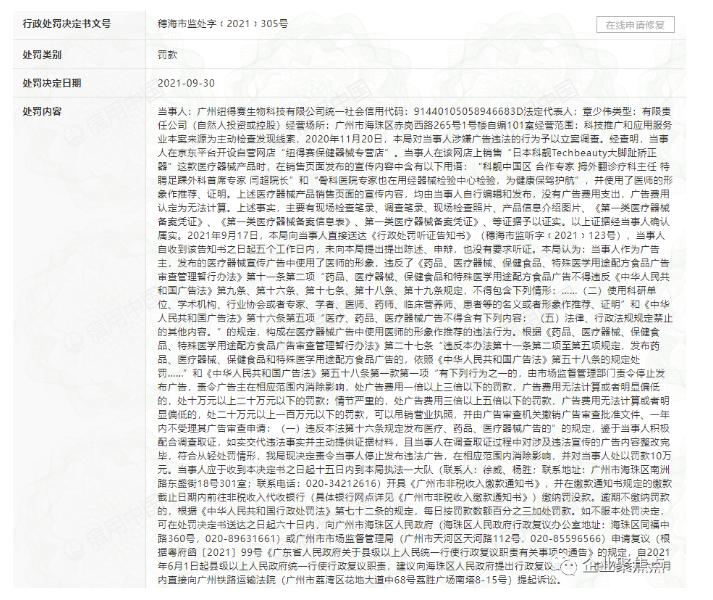
Task: Select the 行政处罚决定书文号 label
Action: tap(66, 24)
